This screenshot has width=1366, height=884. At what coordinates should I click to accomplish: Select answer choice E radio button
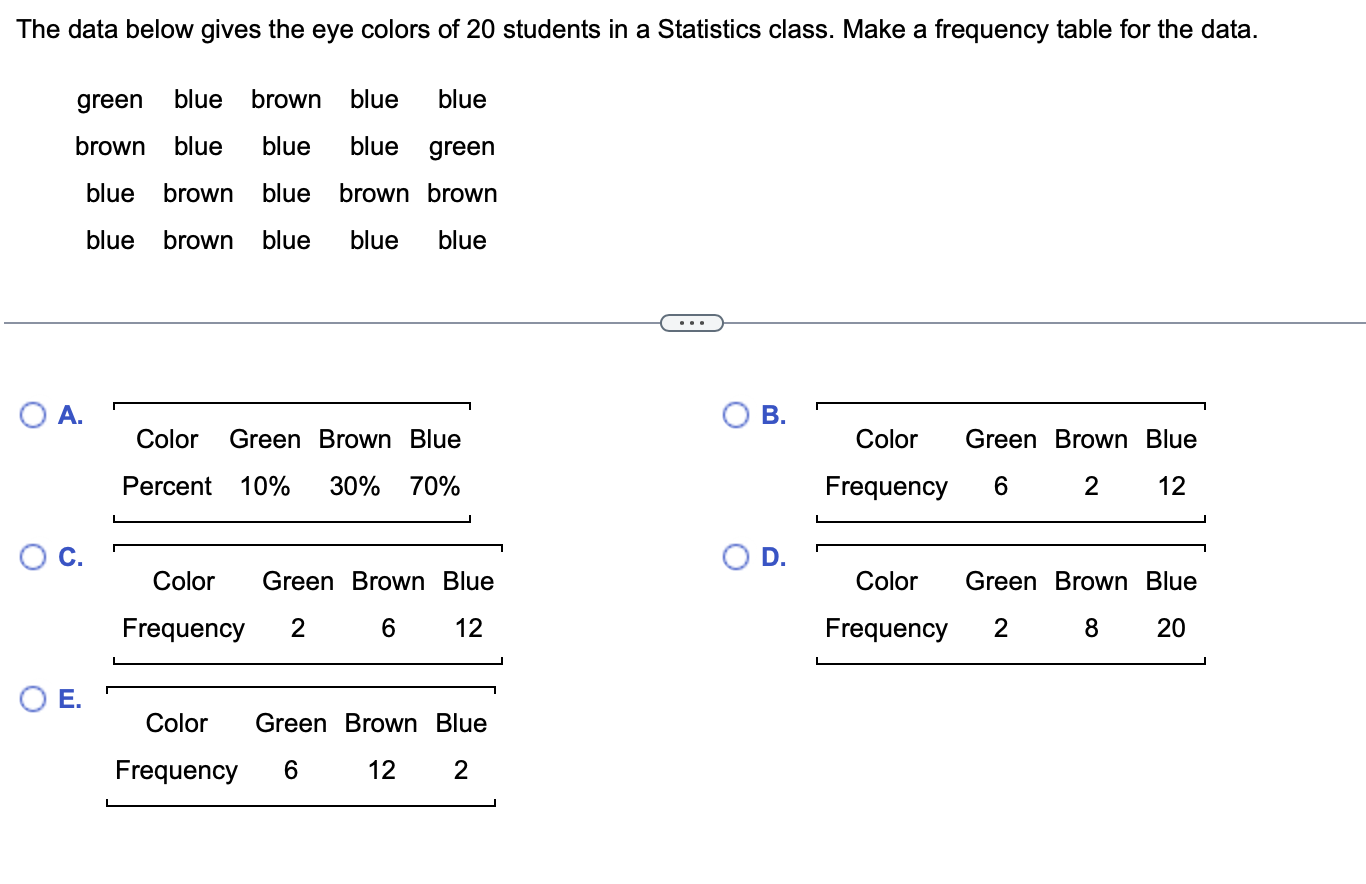point(33,699)
